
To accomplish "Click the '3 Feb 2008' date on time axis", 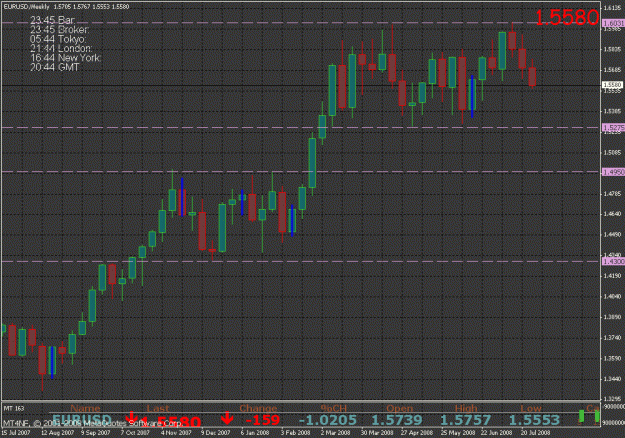I will 295,433.
